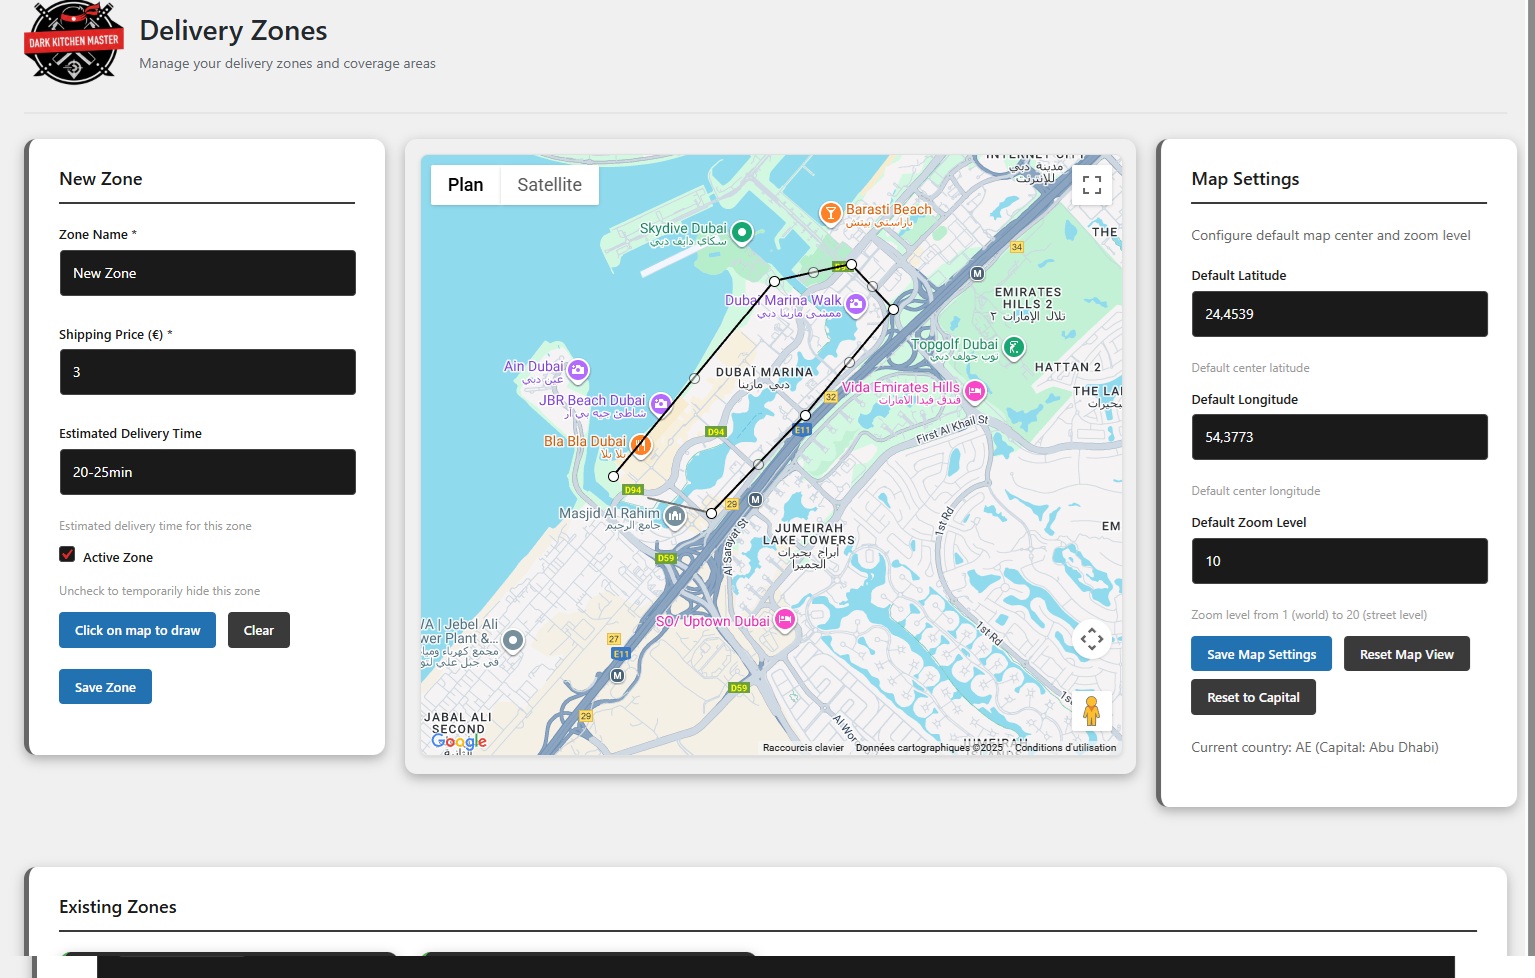Click the Clear button

tap(259, 630)
